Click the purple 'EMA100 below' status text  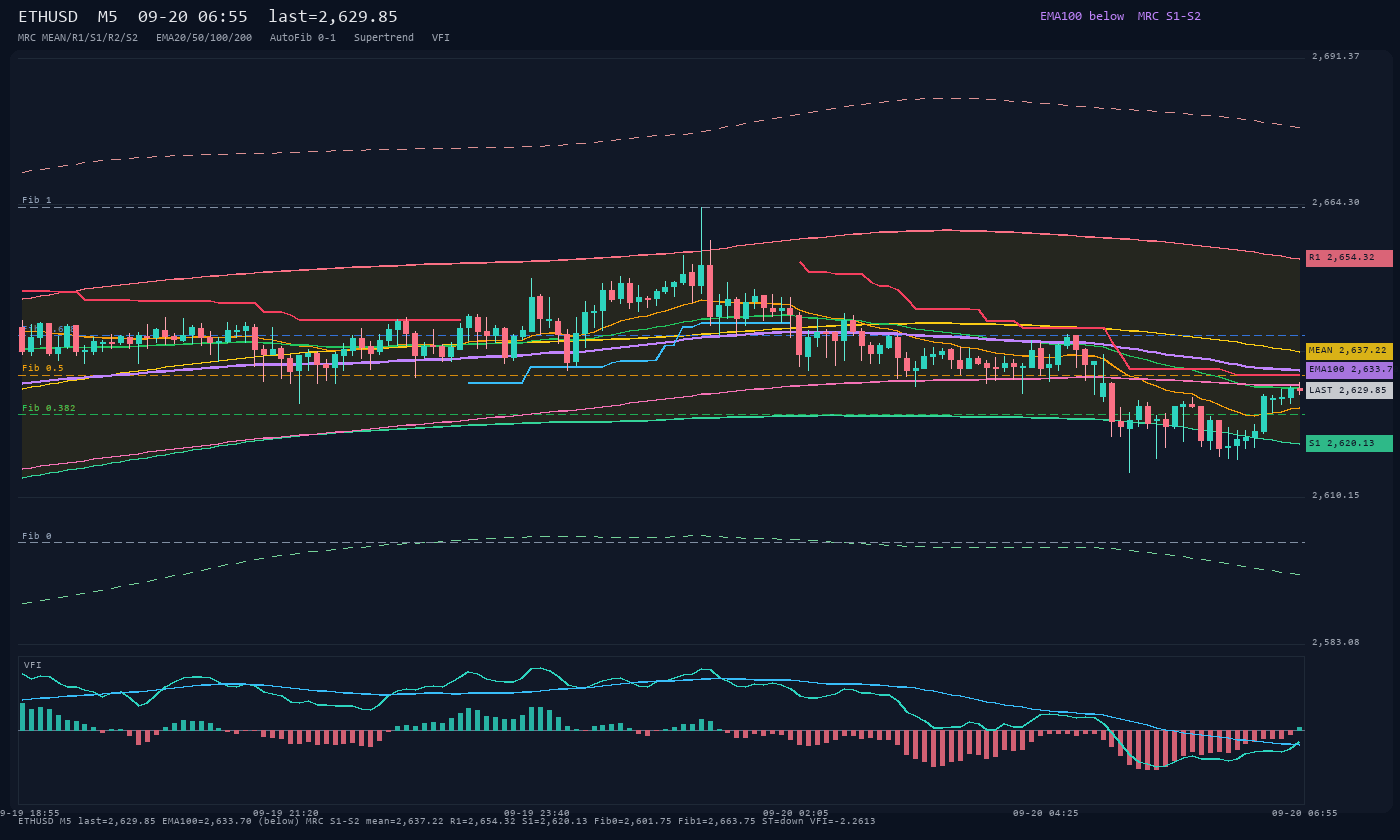(1082, 16)
